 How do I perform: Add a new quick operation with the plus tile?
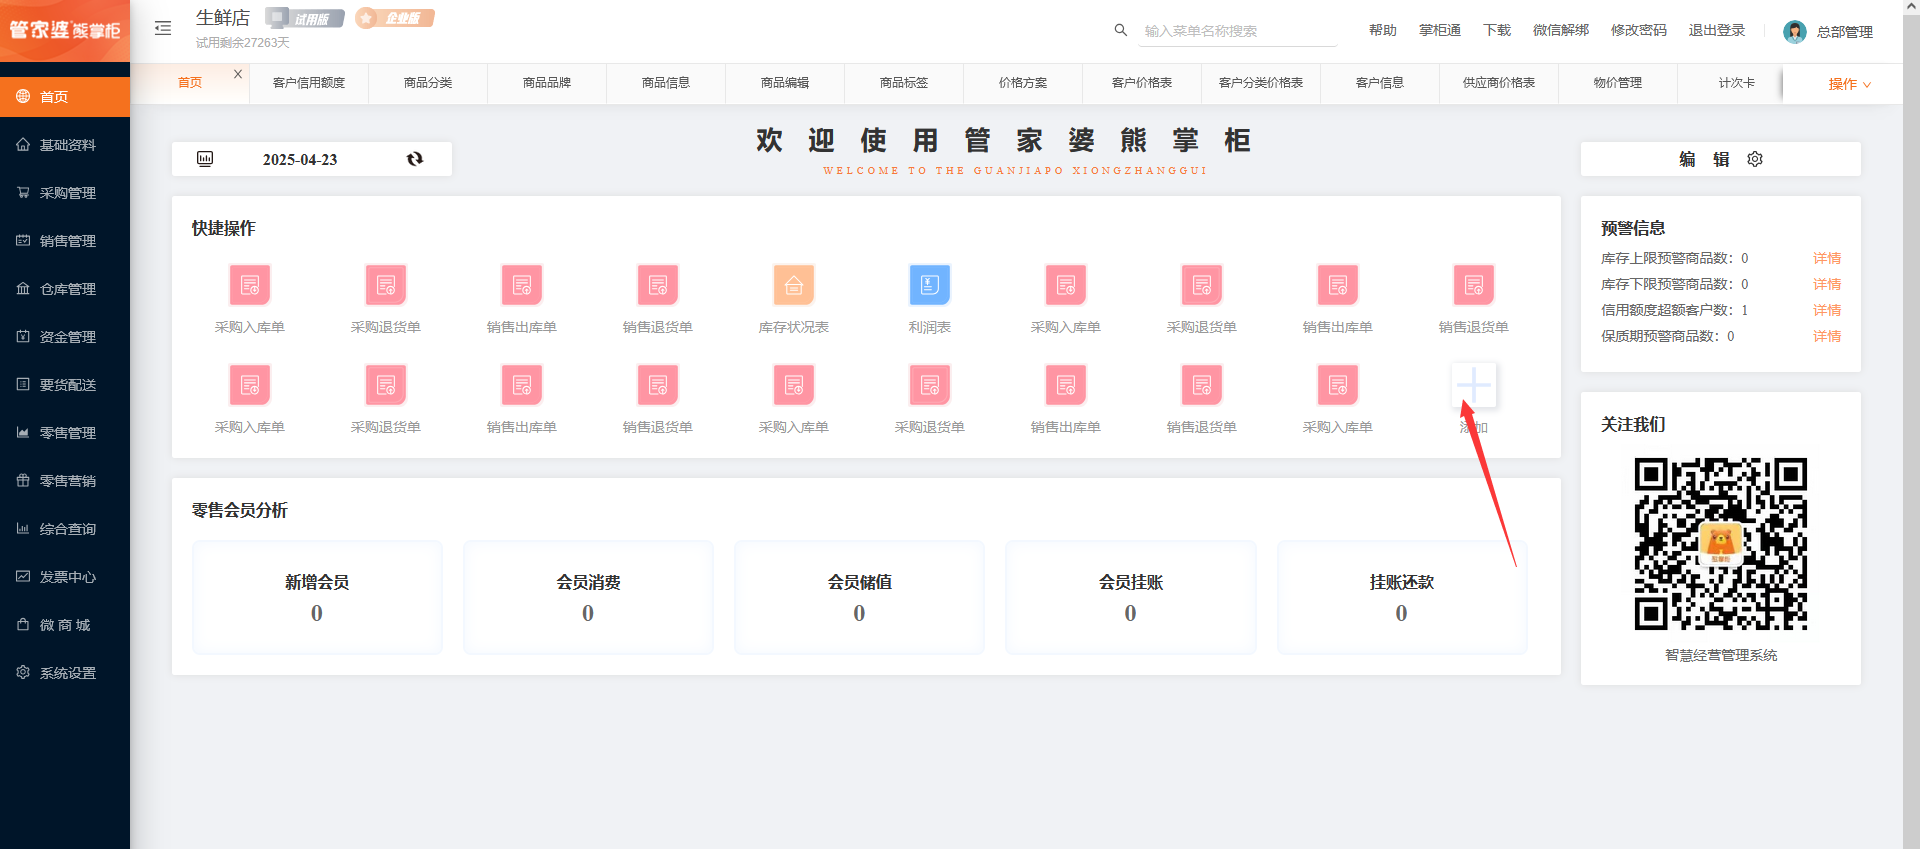tap(1474, 385)
